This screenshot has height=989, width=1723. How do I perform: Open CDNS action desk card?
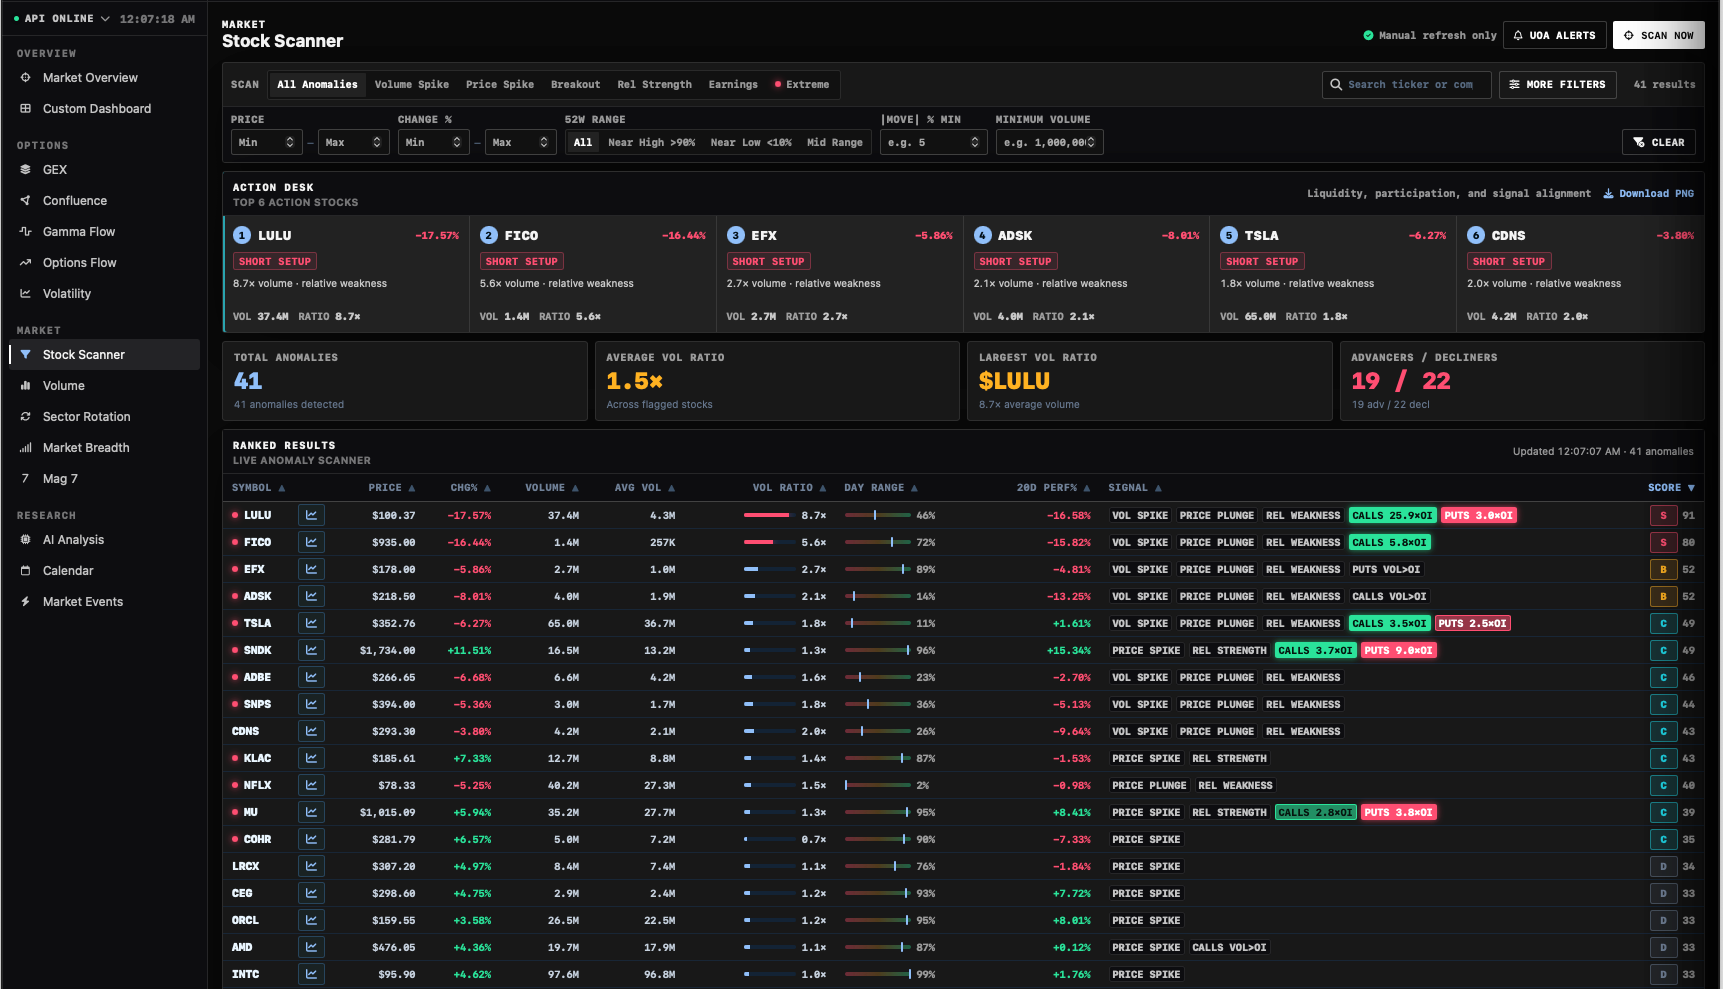coord(1581,274)
